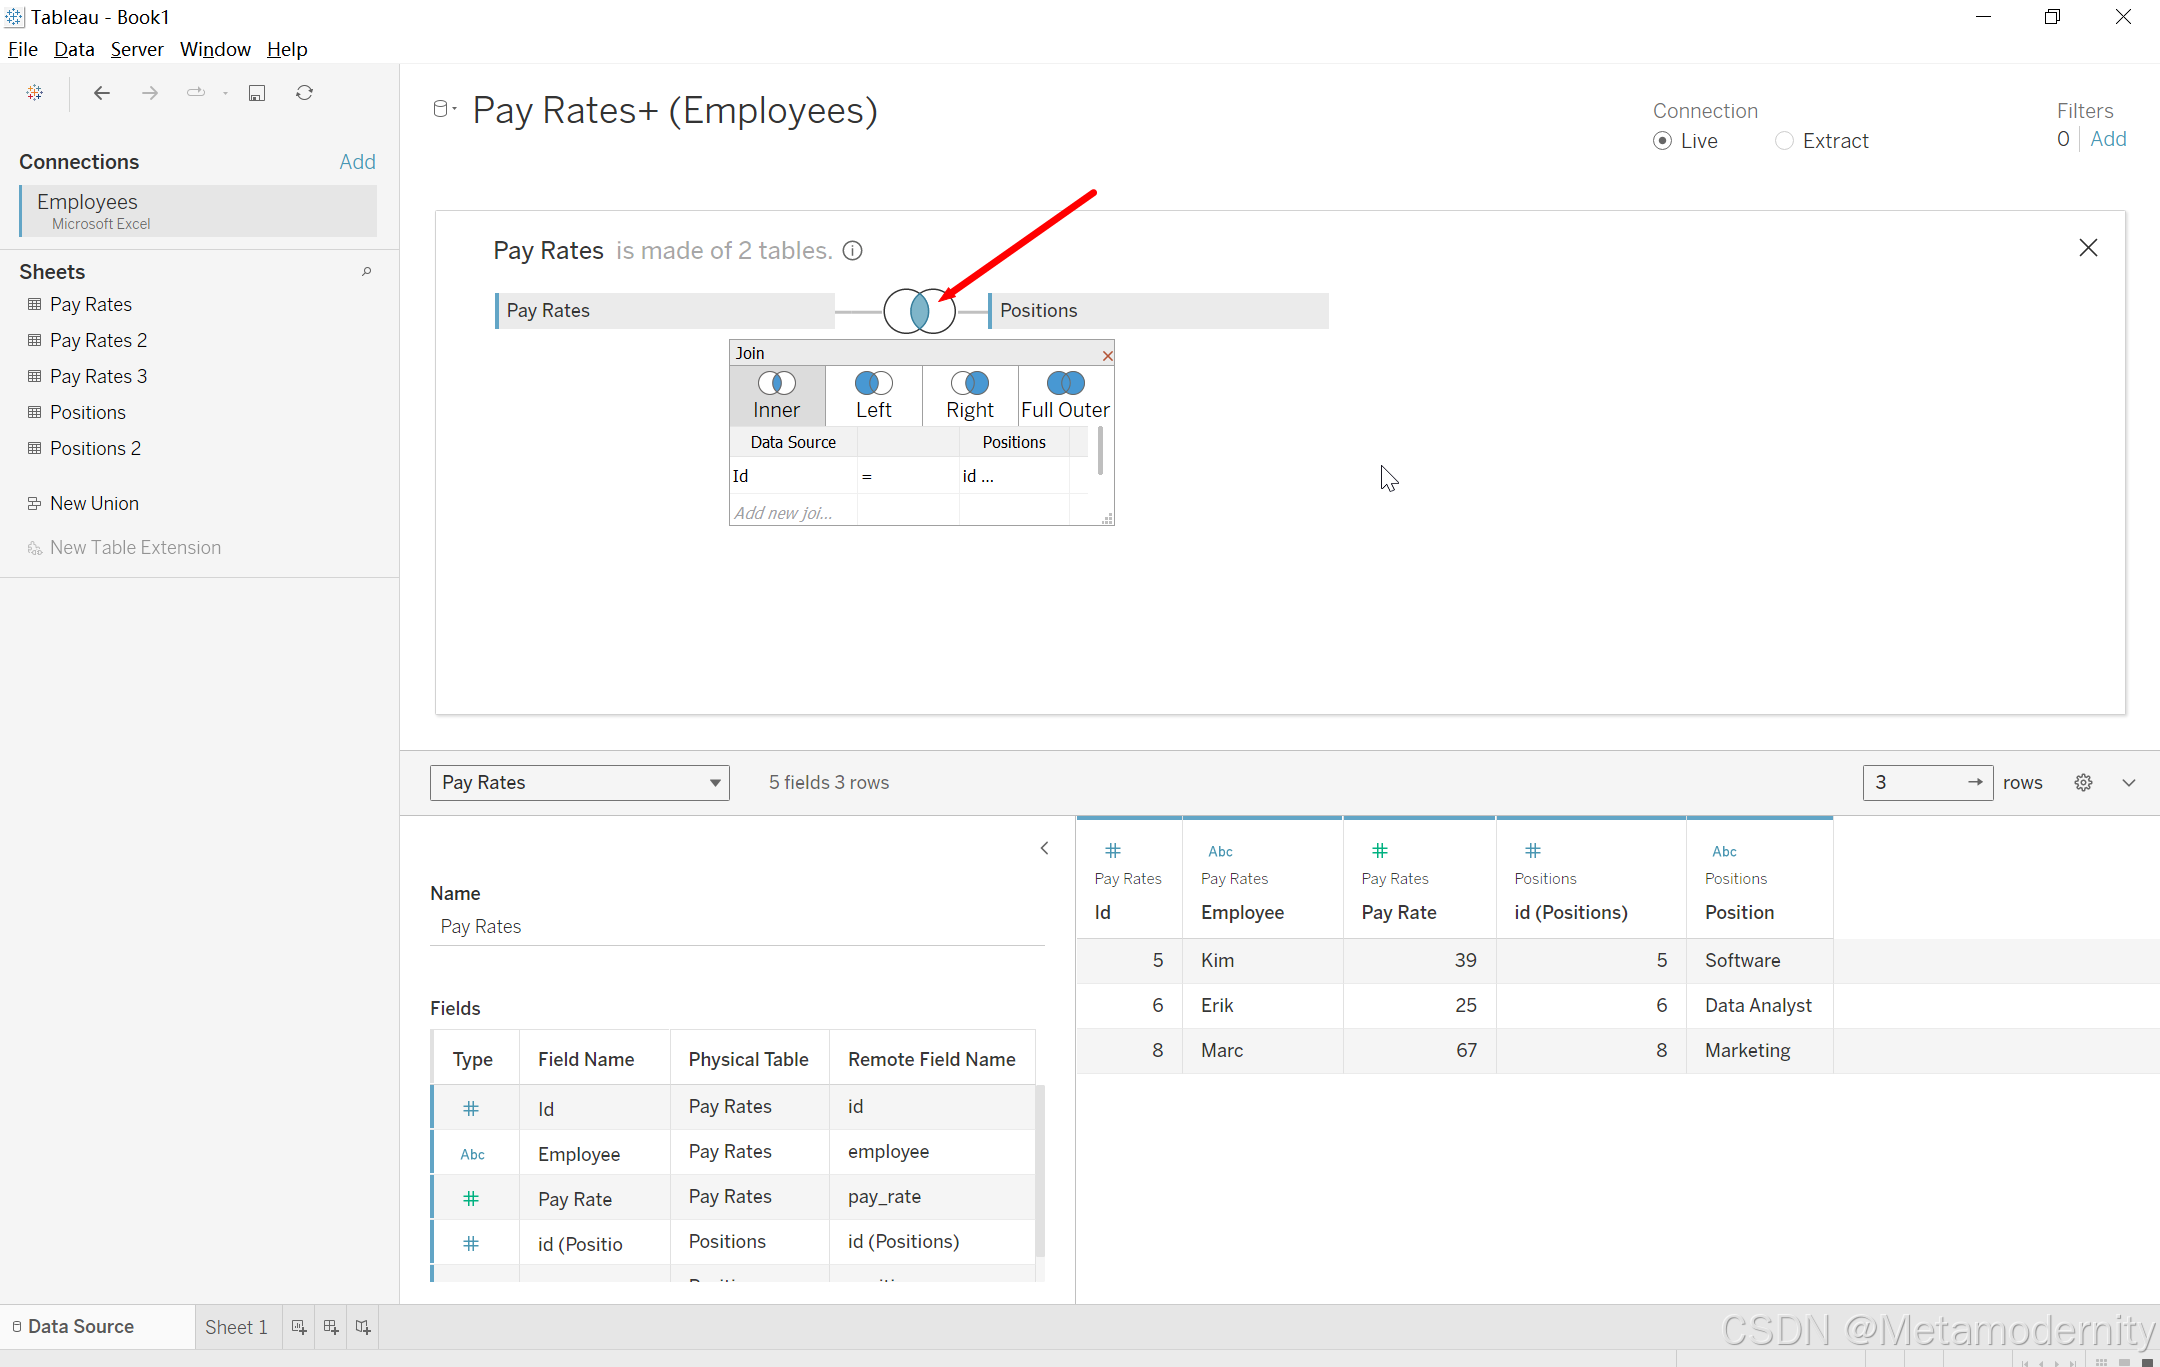The image size is (2160, 1367).
Task: Expand the chevron beside the gear icon
Action: click(2129, 783)
